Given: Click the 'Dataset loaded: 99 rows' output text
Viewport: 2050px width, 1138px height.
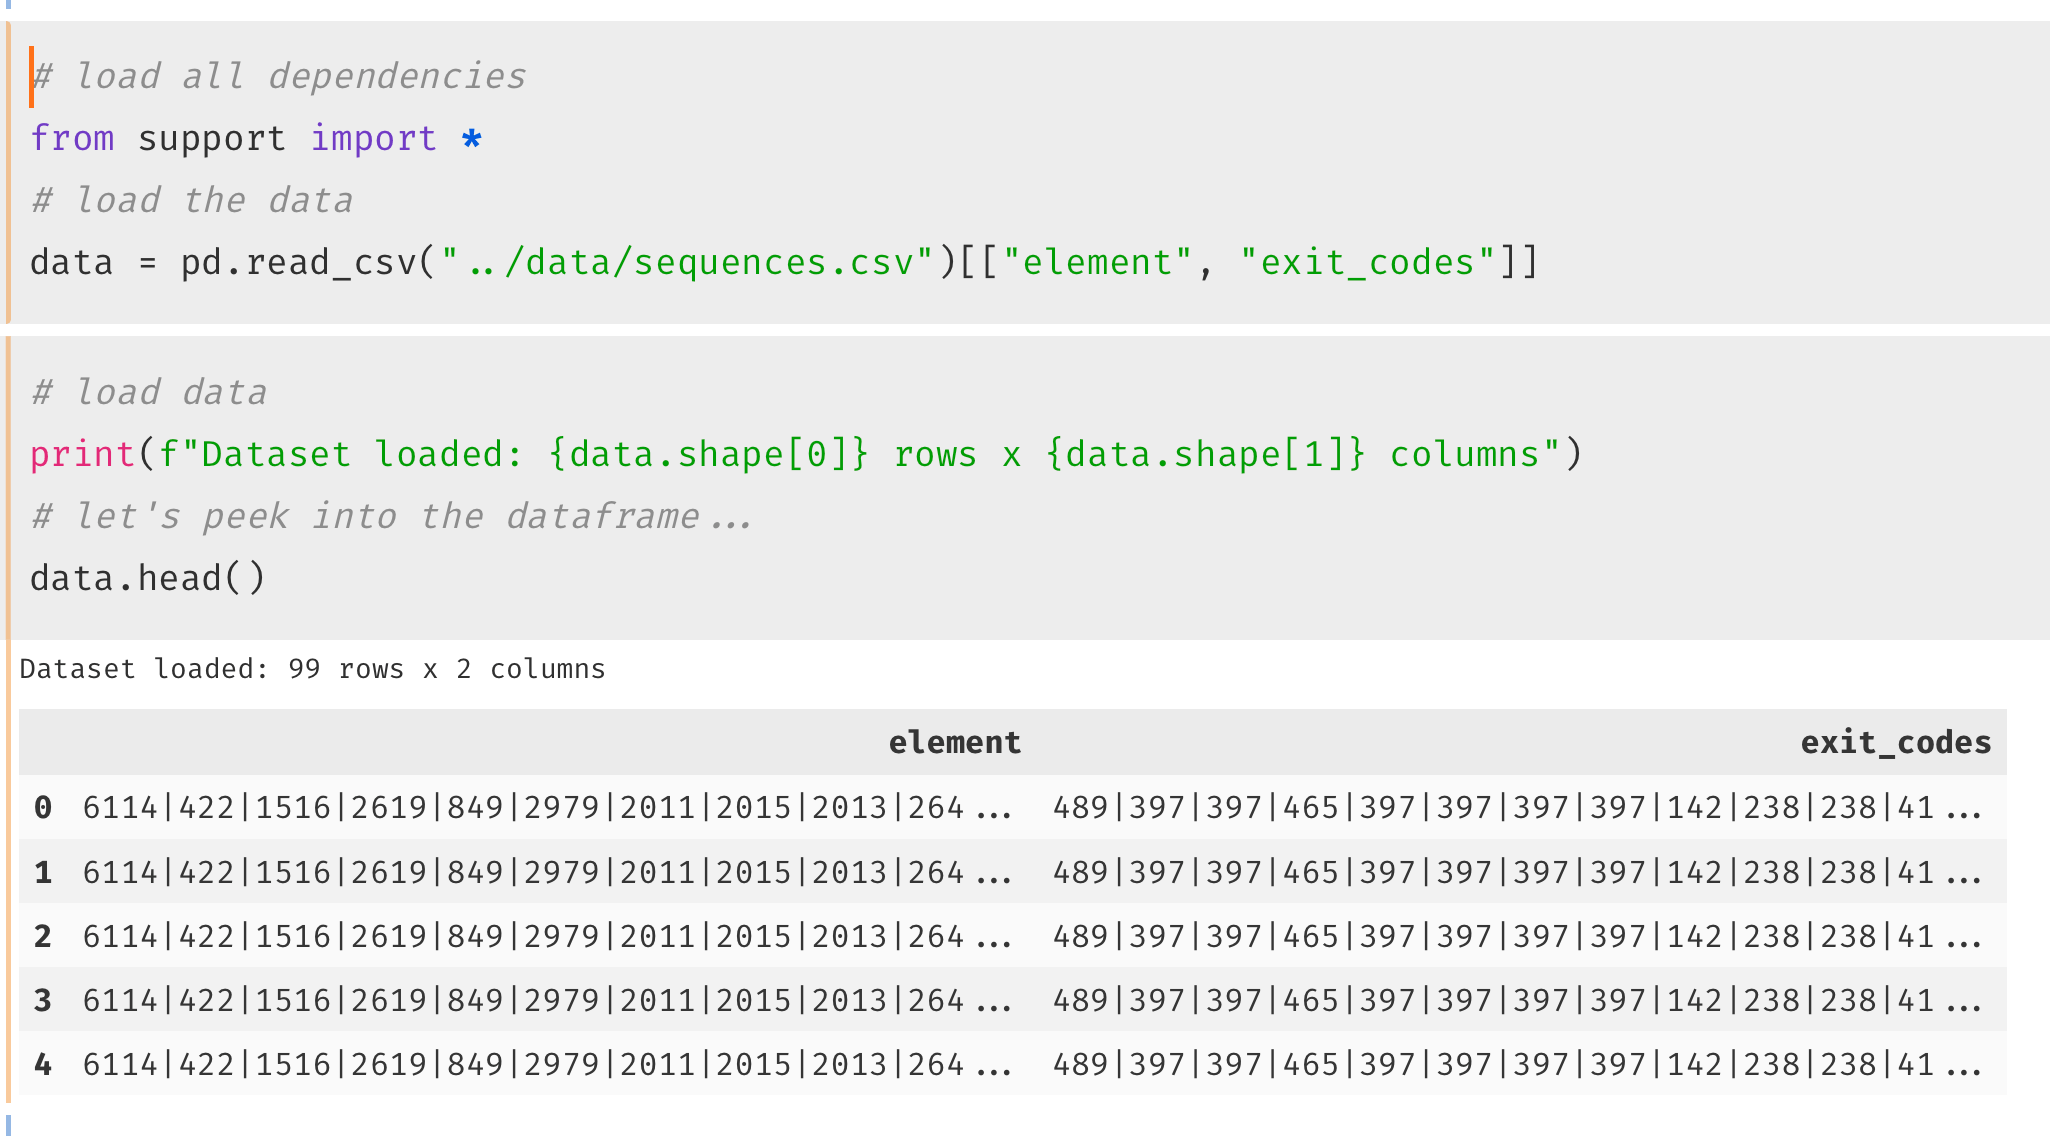Looking at the screenshot, I should coord(312,669).
